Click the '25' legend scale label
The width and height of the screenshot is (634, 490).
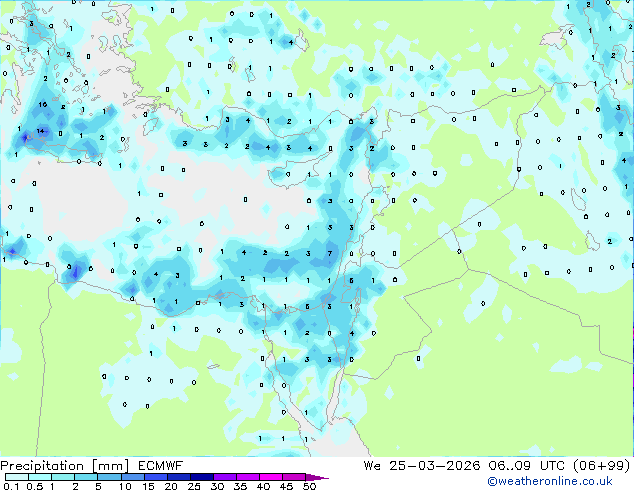point(194,486)
